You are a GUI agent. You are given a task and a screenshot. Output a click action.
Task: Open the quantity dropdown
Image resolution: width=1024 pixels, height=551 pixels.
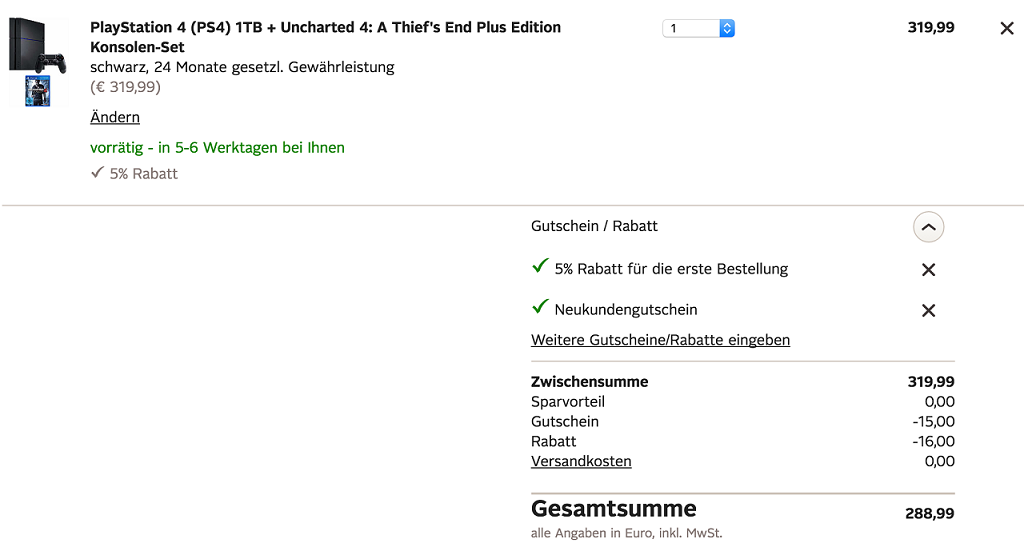(698, 28)
